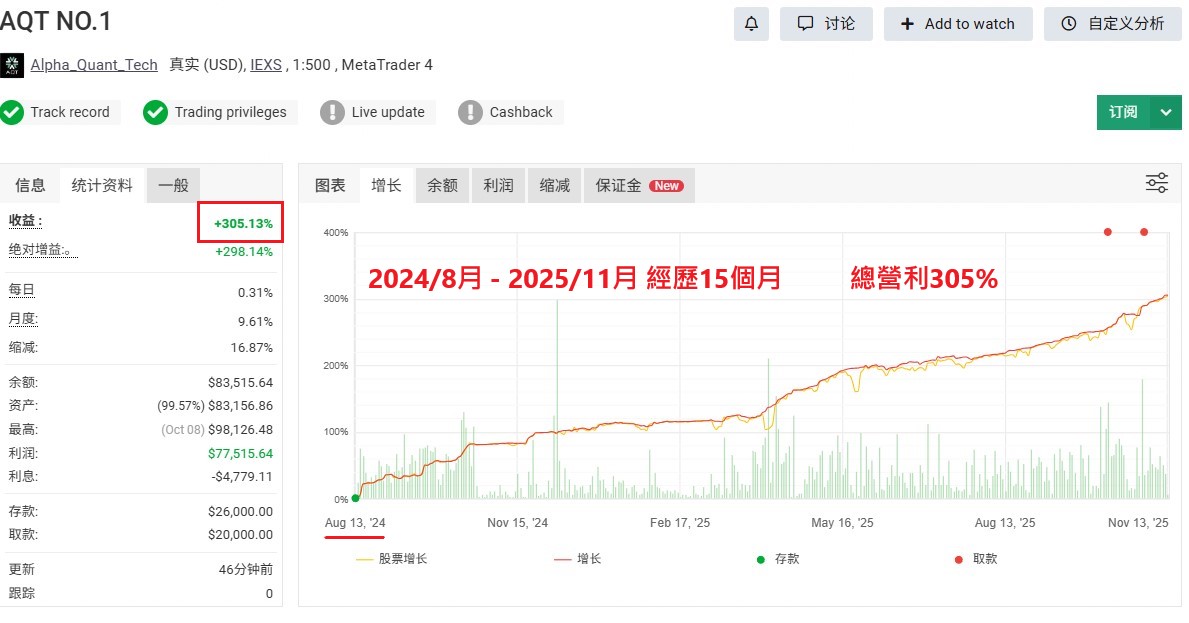The image size is (1189, 623).
Task: Open chart settings sliders icon
Action: click(1156, 183)
